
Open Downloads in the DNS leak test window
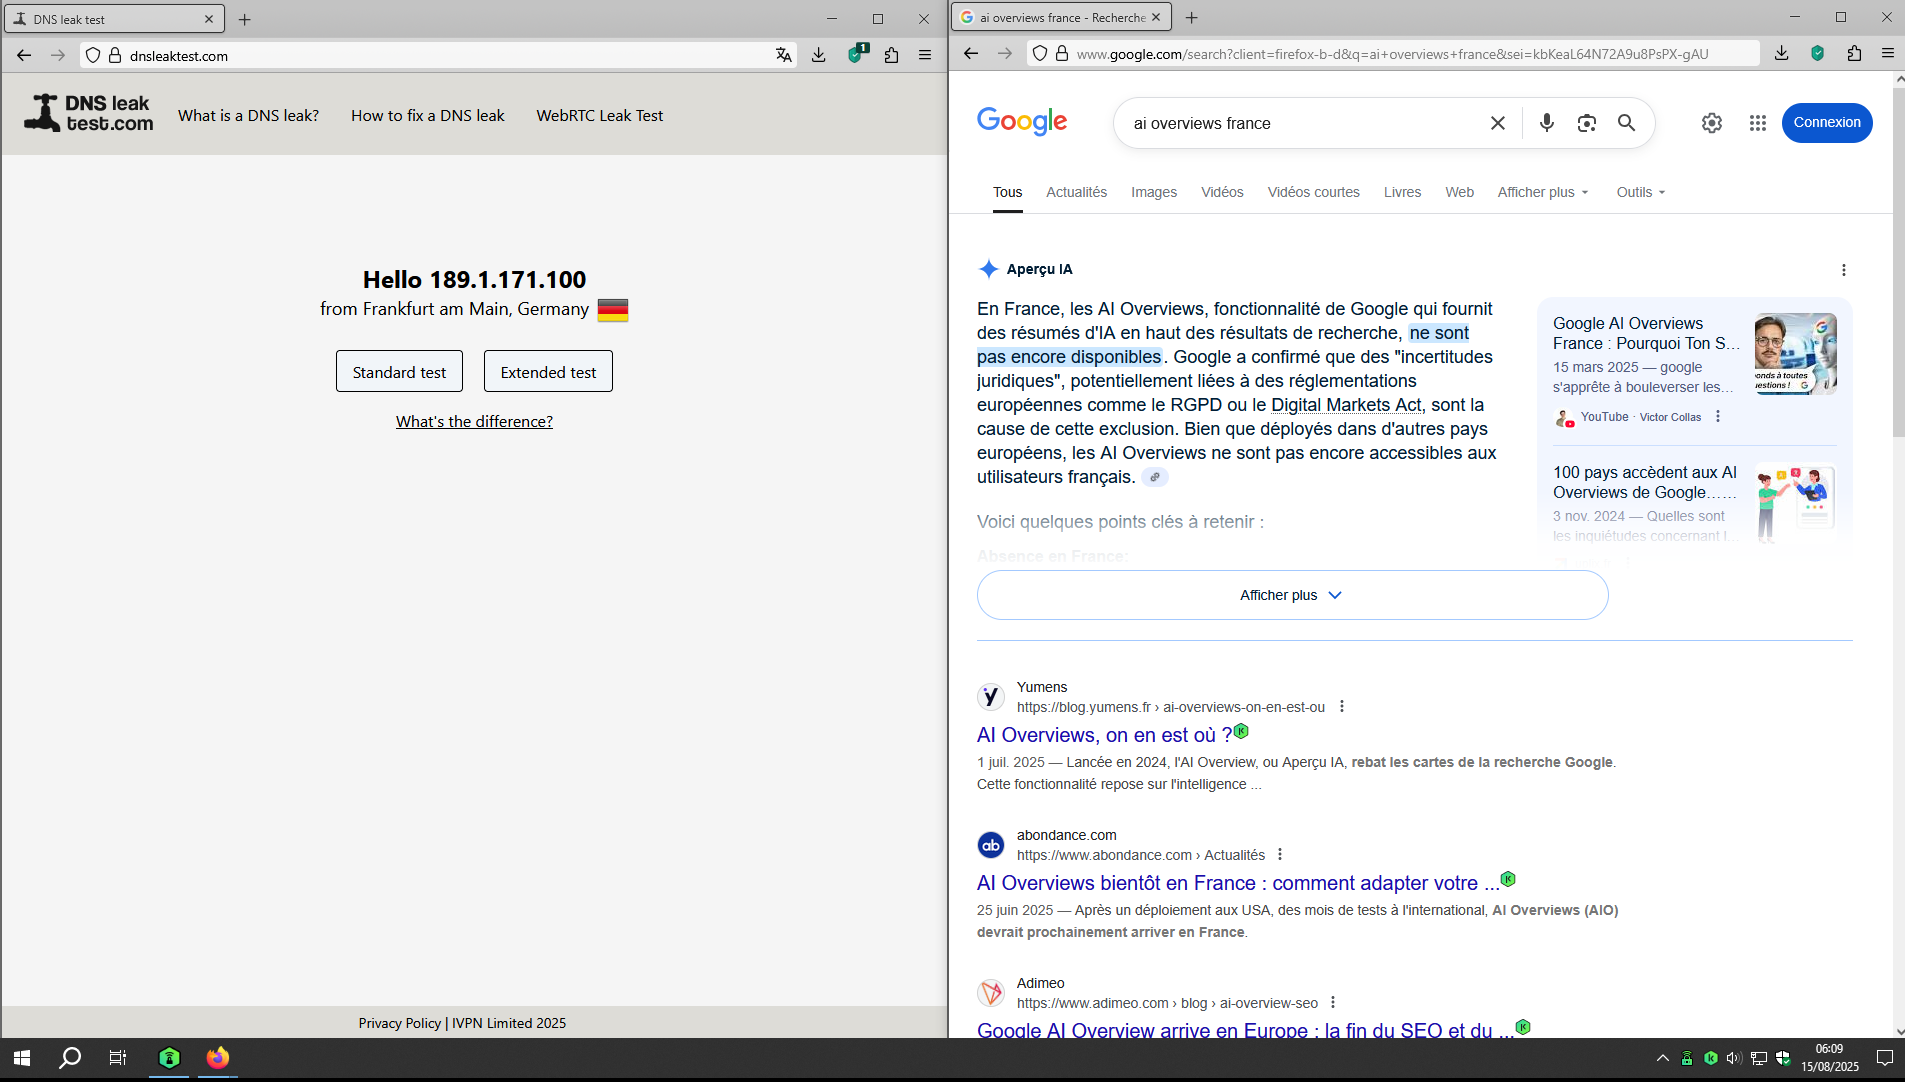[x=819, y=55]
